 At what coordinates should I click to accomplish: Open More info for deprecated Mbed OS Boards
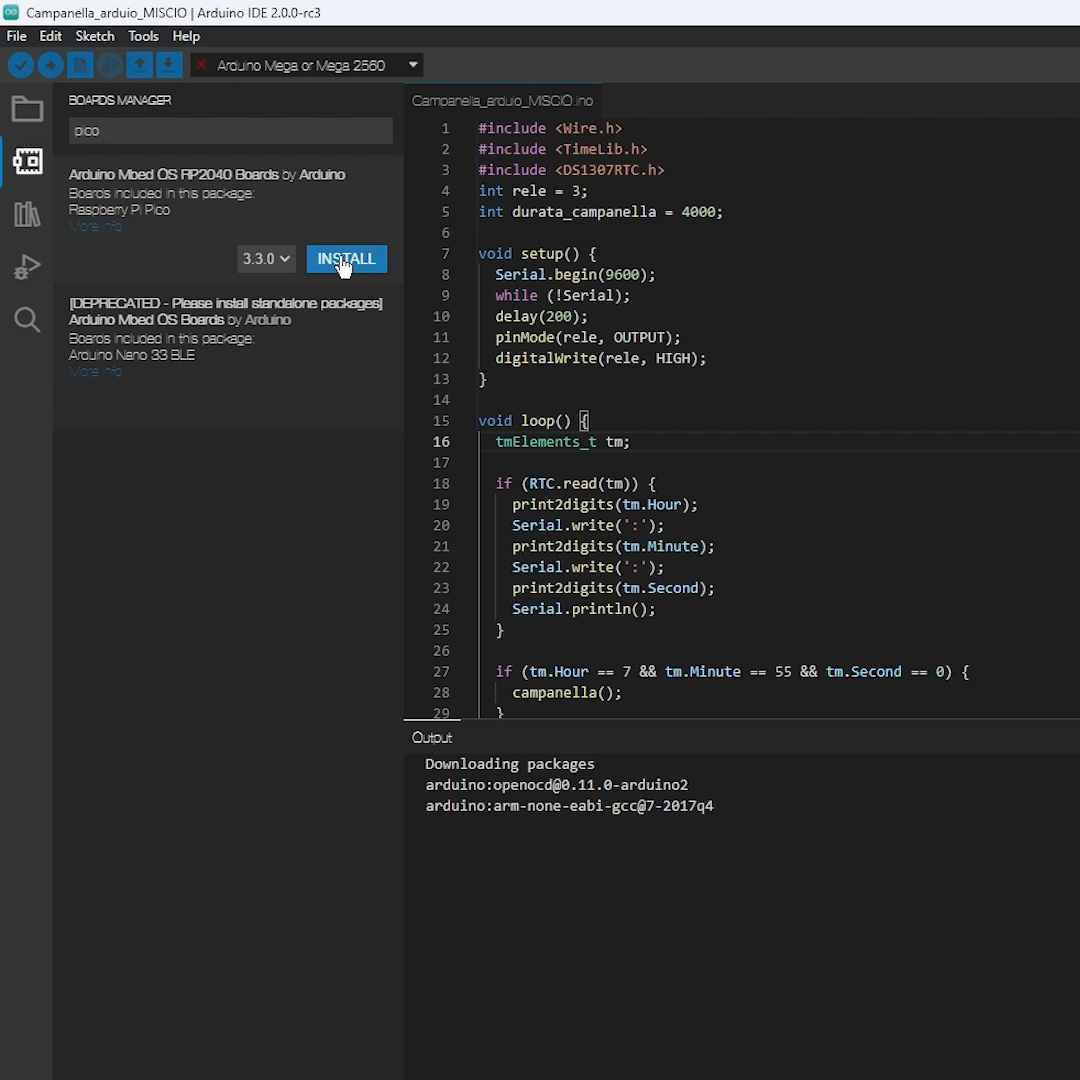pos(96,372)
